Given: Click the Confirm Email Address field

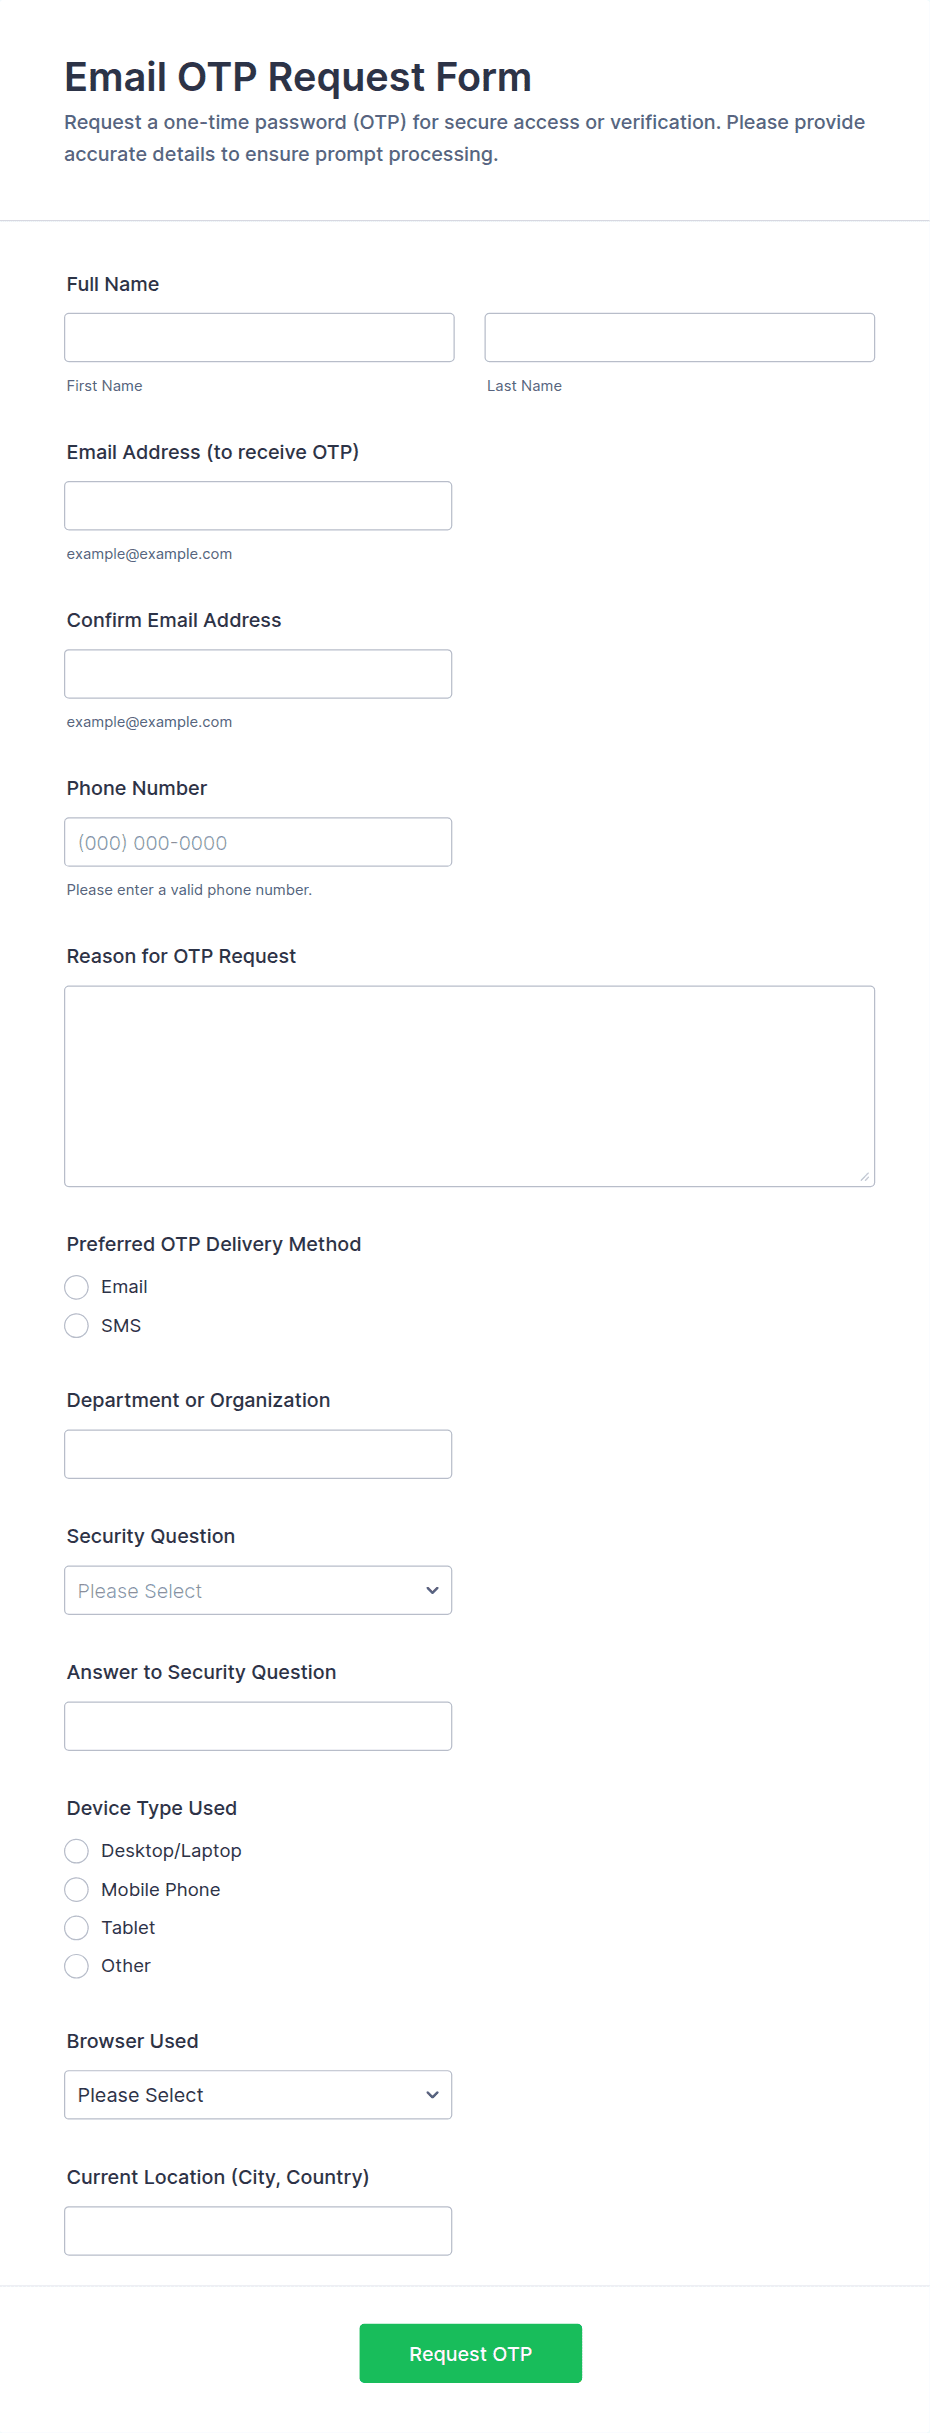Looking at the screenshot, I should click(x=258, y=674).
